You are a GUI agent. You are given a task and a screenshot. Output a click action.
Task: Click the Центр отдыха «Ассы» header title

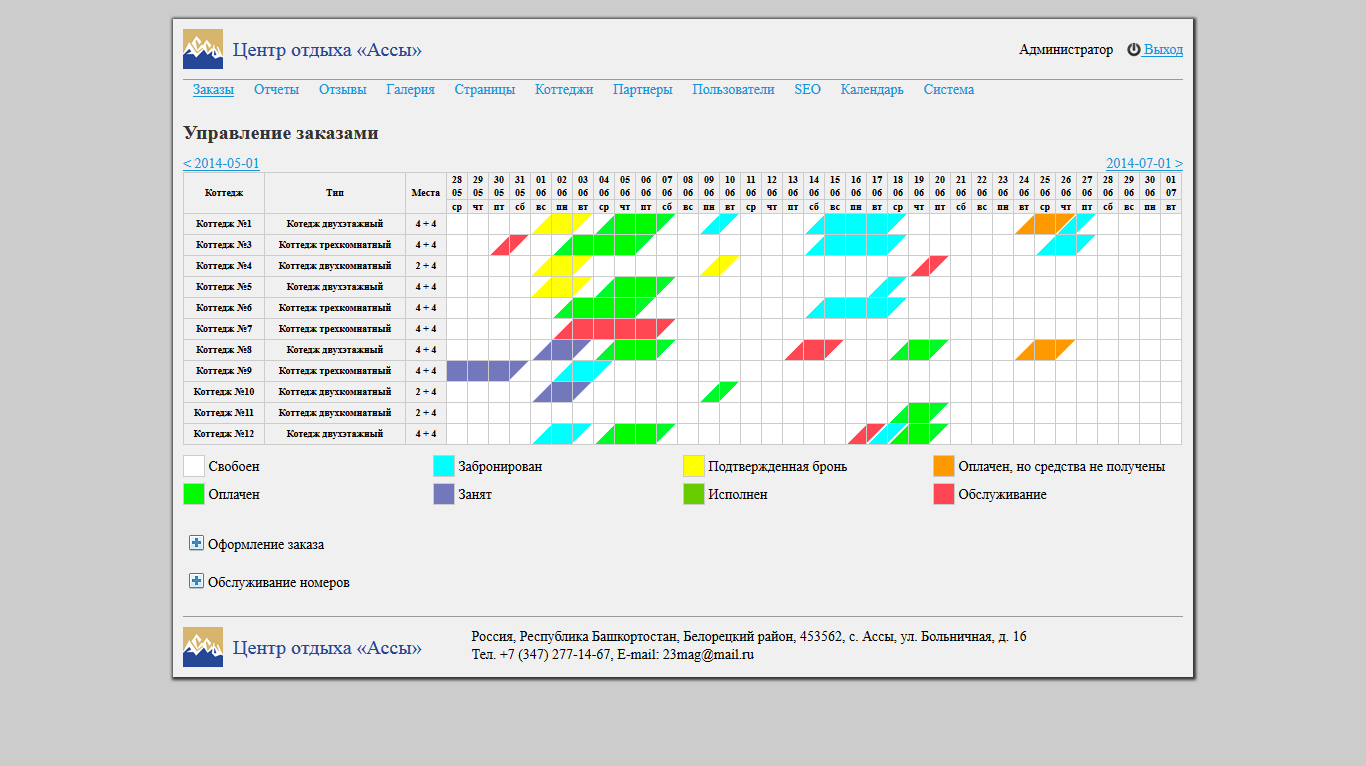327,49
